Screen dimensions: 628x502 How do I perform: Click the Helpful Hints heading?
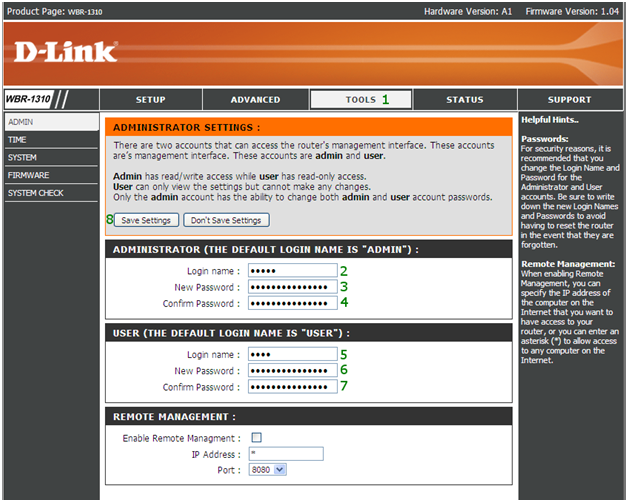point(550,120)
